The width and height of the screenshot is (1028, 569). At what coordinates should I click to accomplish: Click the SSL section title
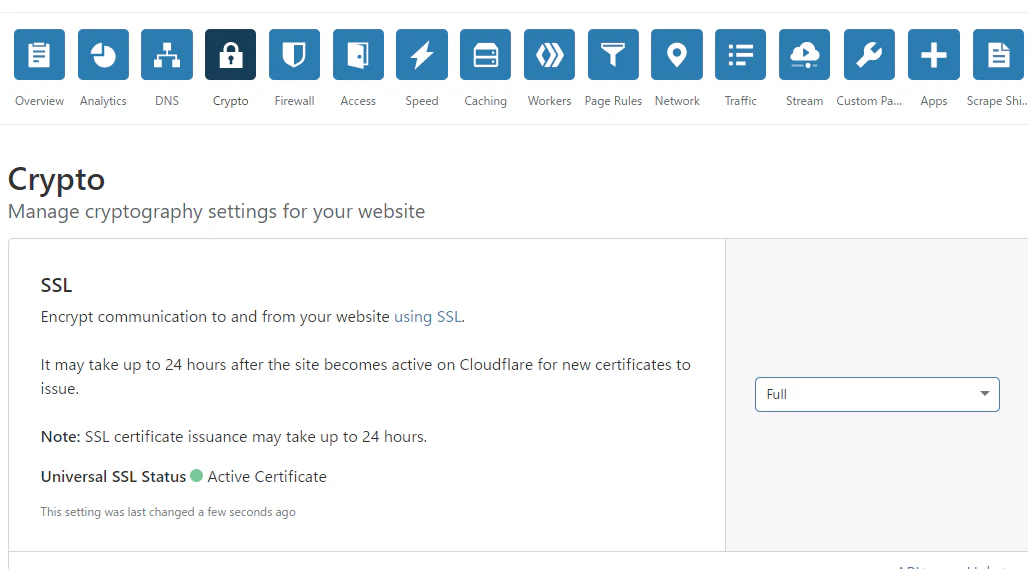56,285
